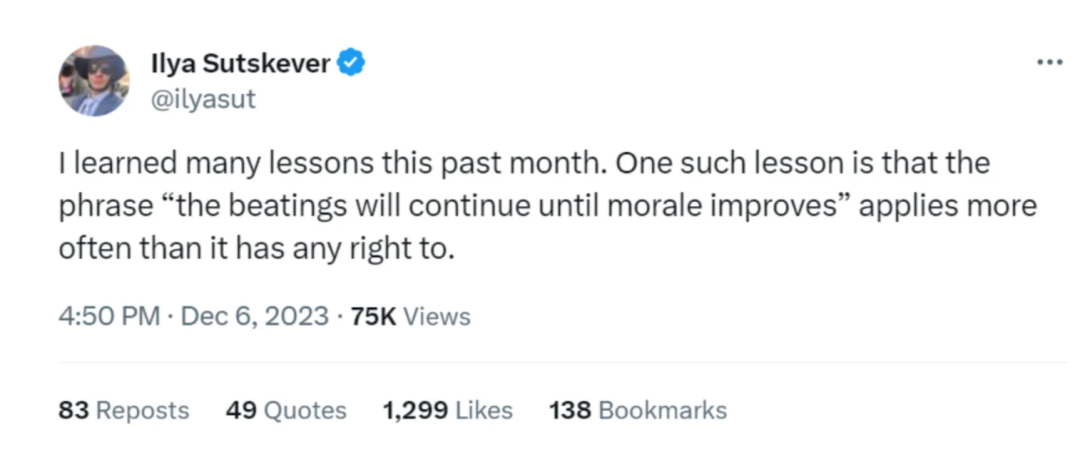
Task: Click the 1,299 like count number
Action: tap(415, 410)
